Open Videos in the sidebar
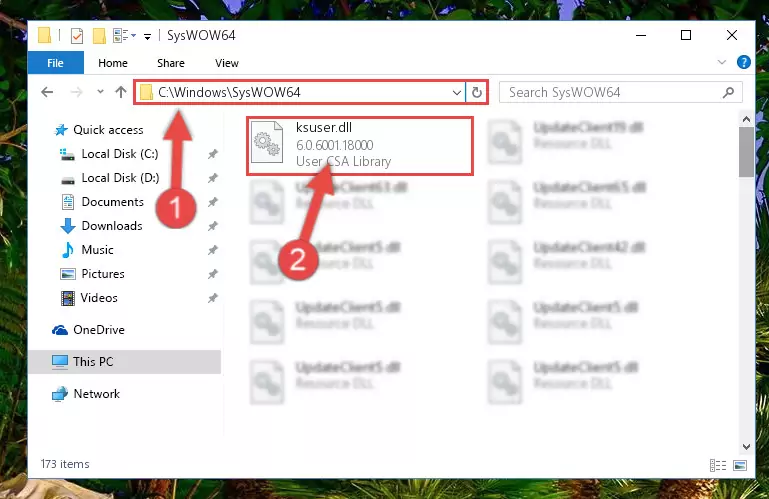The image size is (769, 499). (89, 298)
